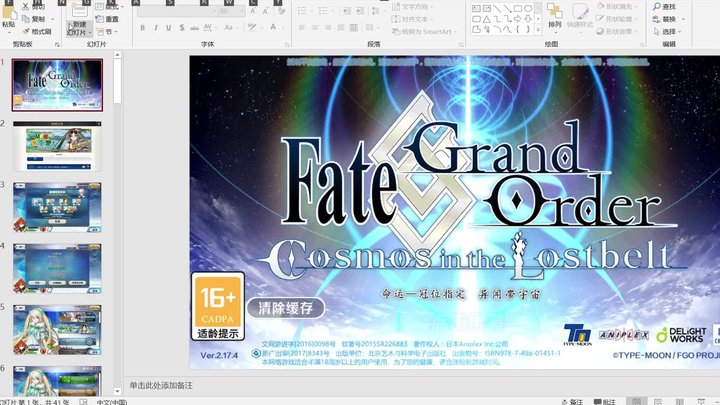Click the Arrange (排列) button
This screenshot has height=405, width=720.
[x=555, y=16]
